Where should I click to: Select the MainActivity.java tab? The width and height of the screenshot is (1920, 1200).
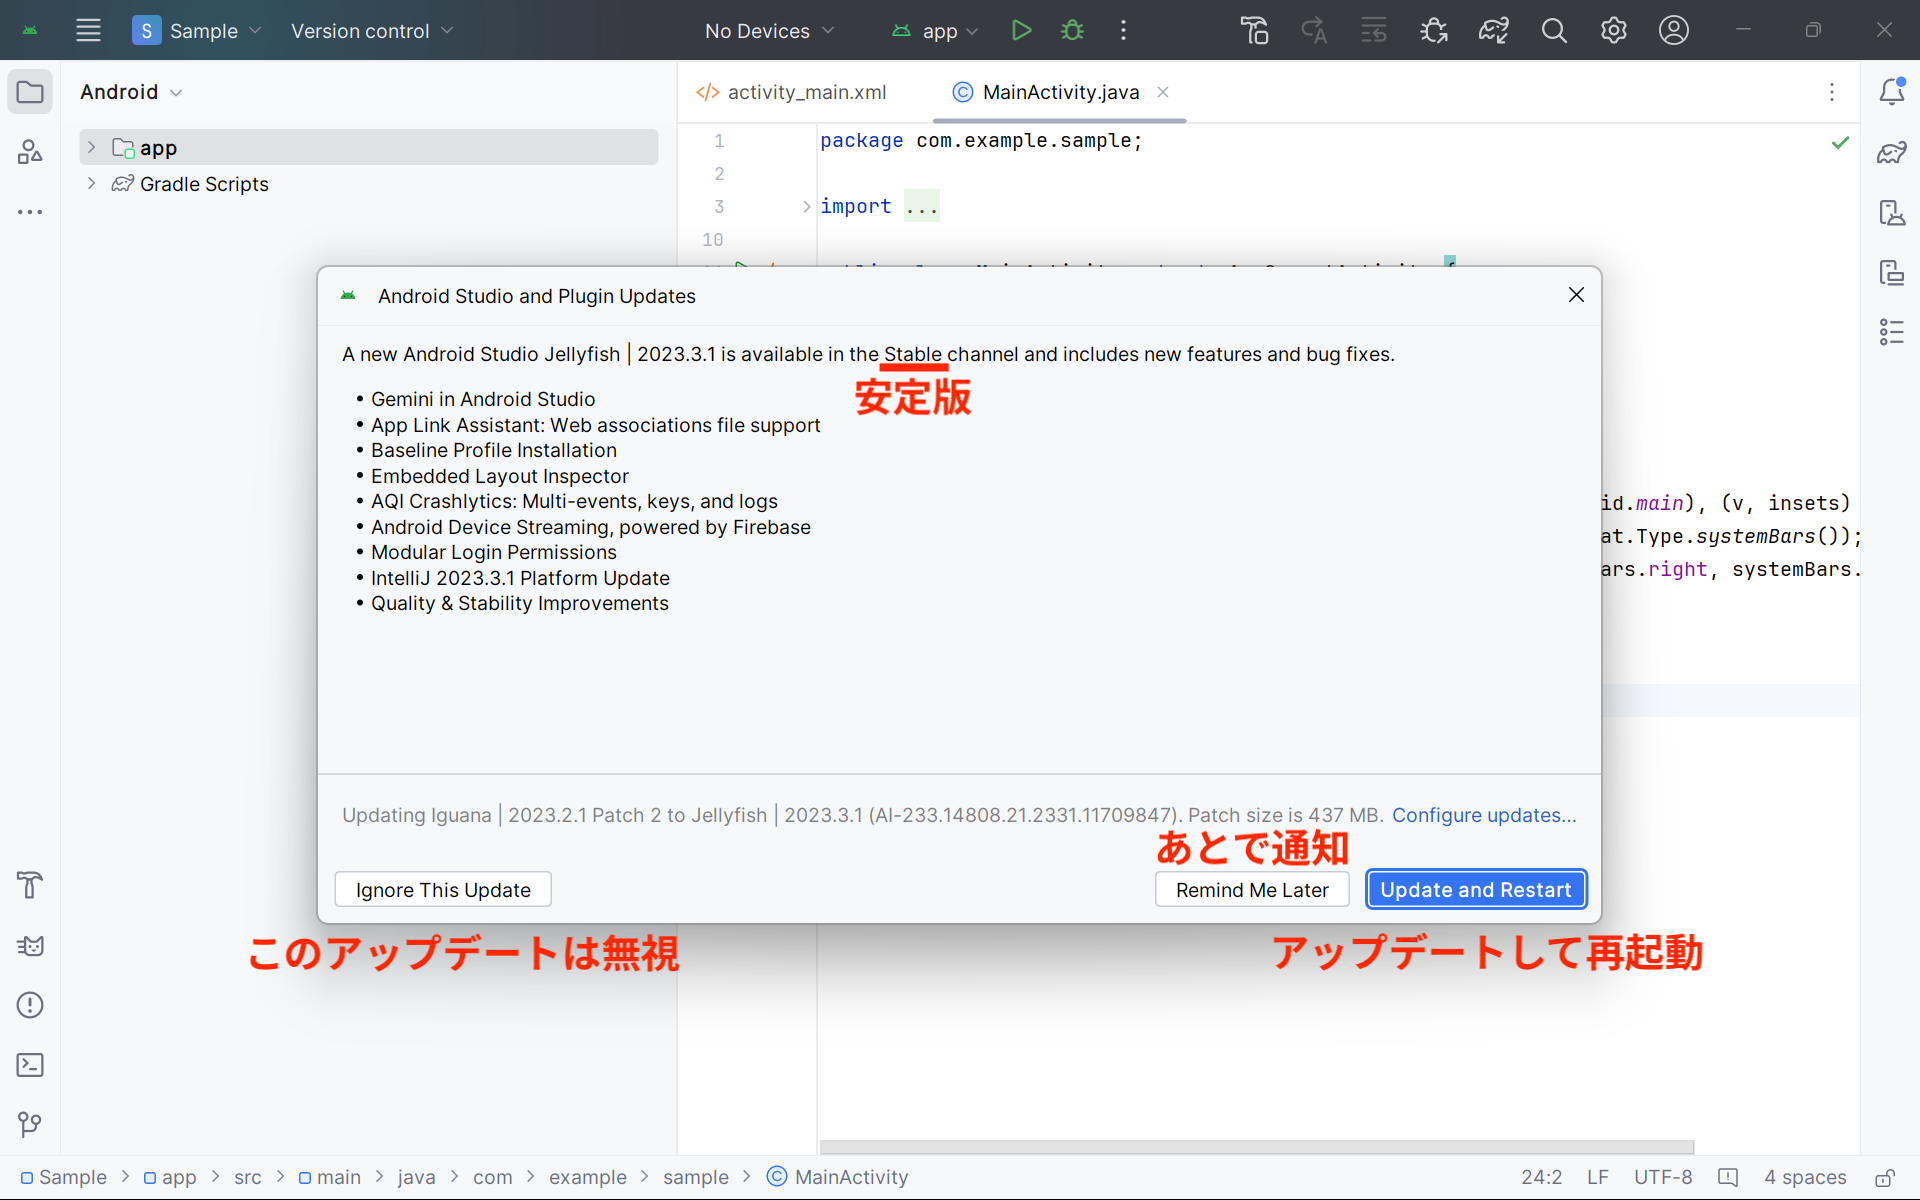(1060, 92)
